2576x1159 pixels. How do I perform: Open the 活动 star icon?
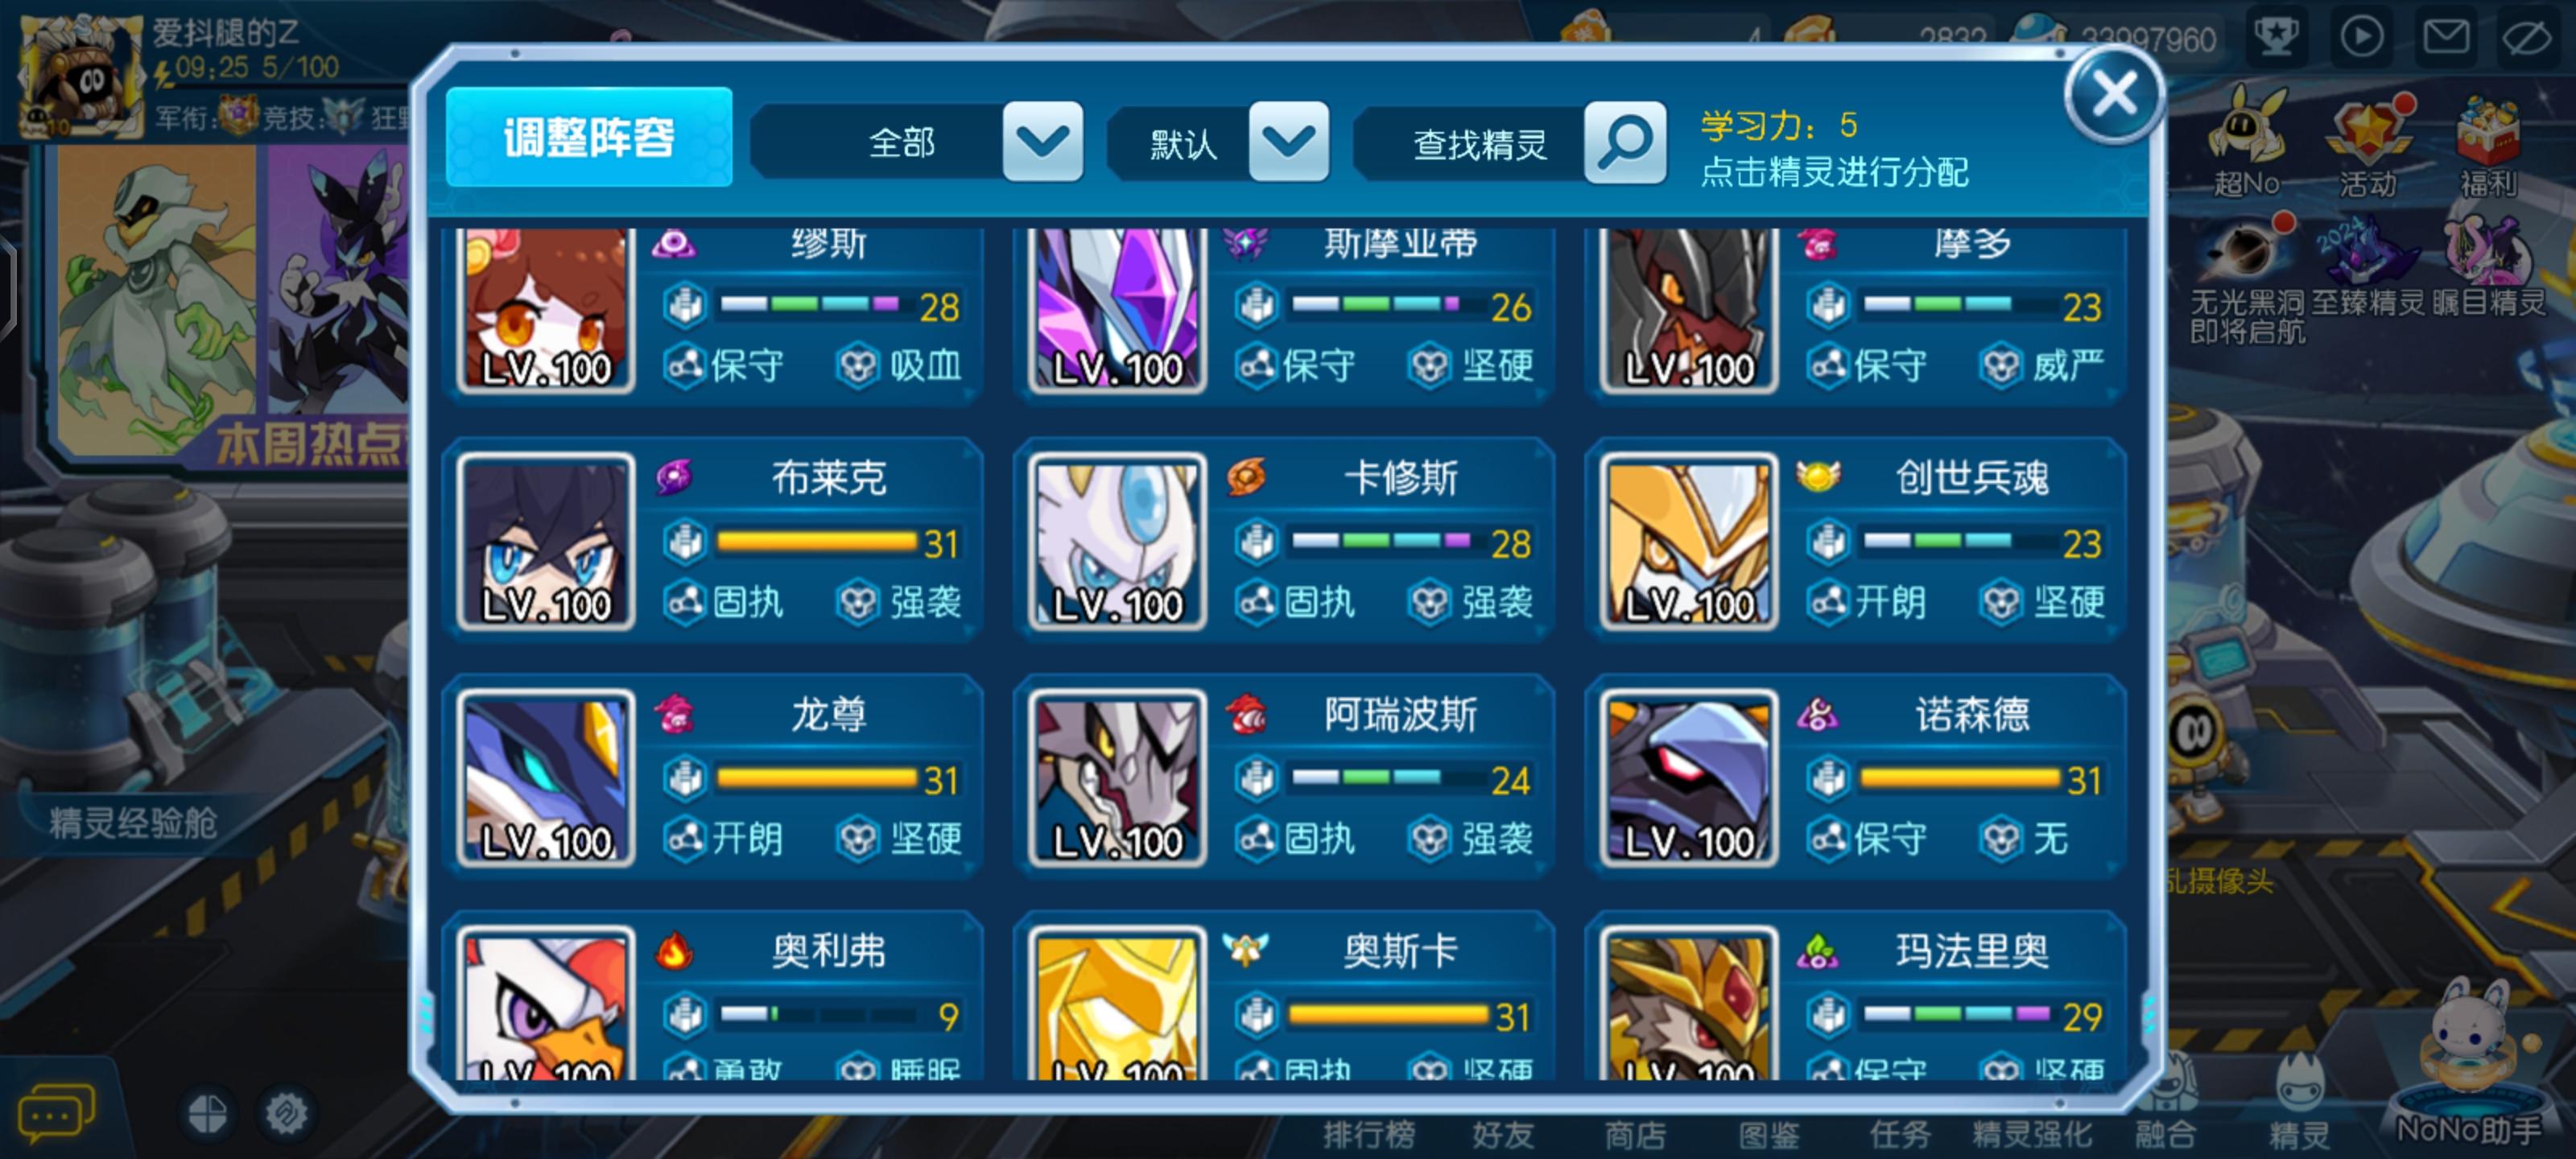click(x=2369, y=145)
